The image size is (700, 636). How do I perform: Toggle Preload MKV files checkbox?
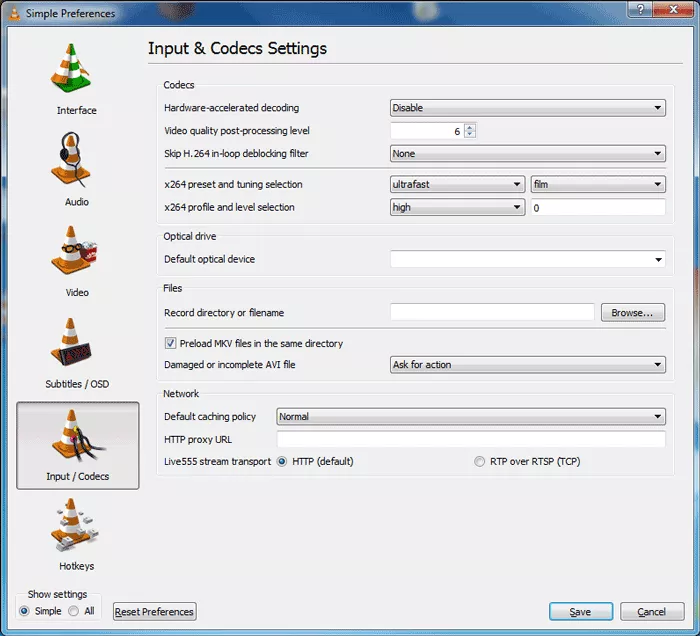(170, 343)
